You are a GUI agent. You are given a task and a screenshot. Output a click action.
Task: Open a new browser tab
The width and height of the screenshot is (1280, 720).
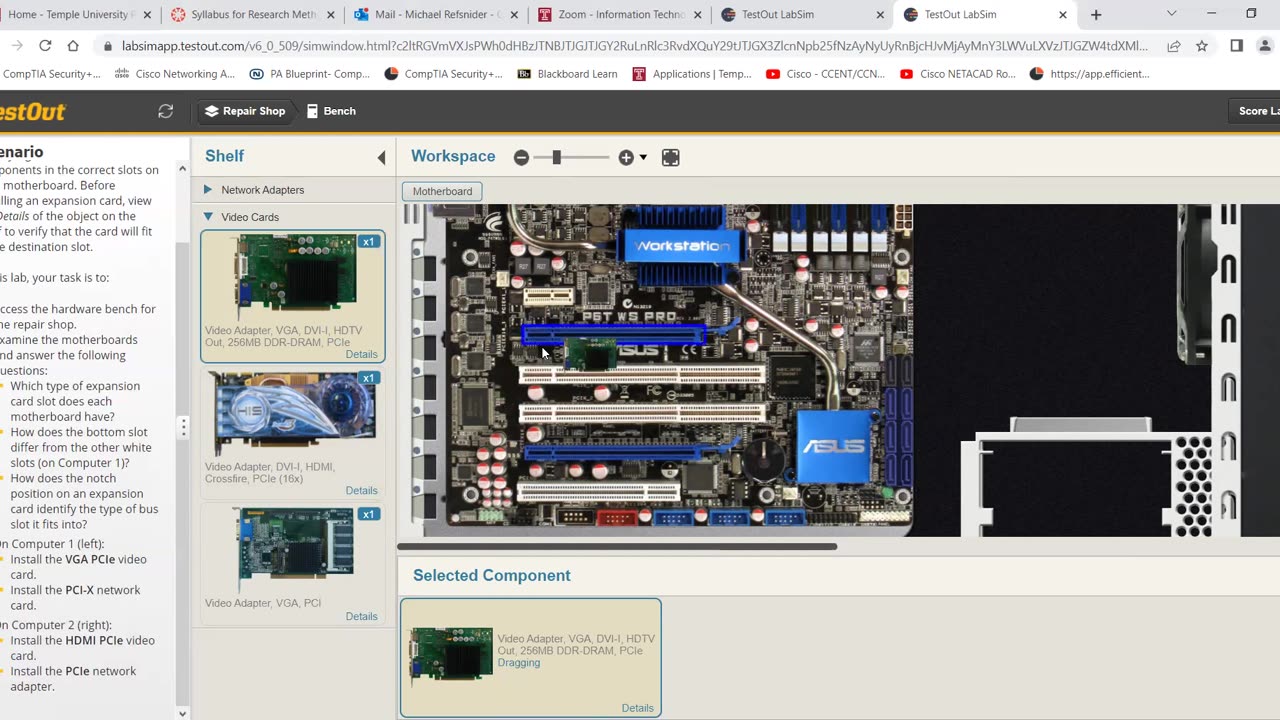(x=1096, y=15)
